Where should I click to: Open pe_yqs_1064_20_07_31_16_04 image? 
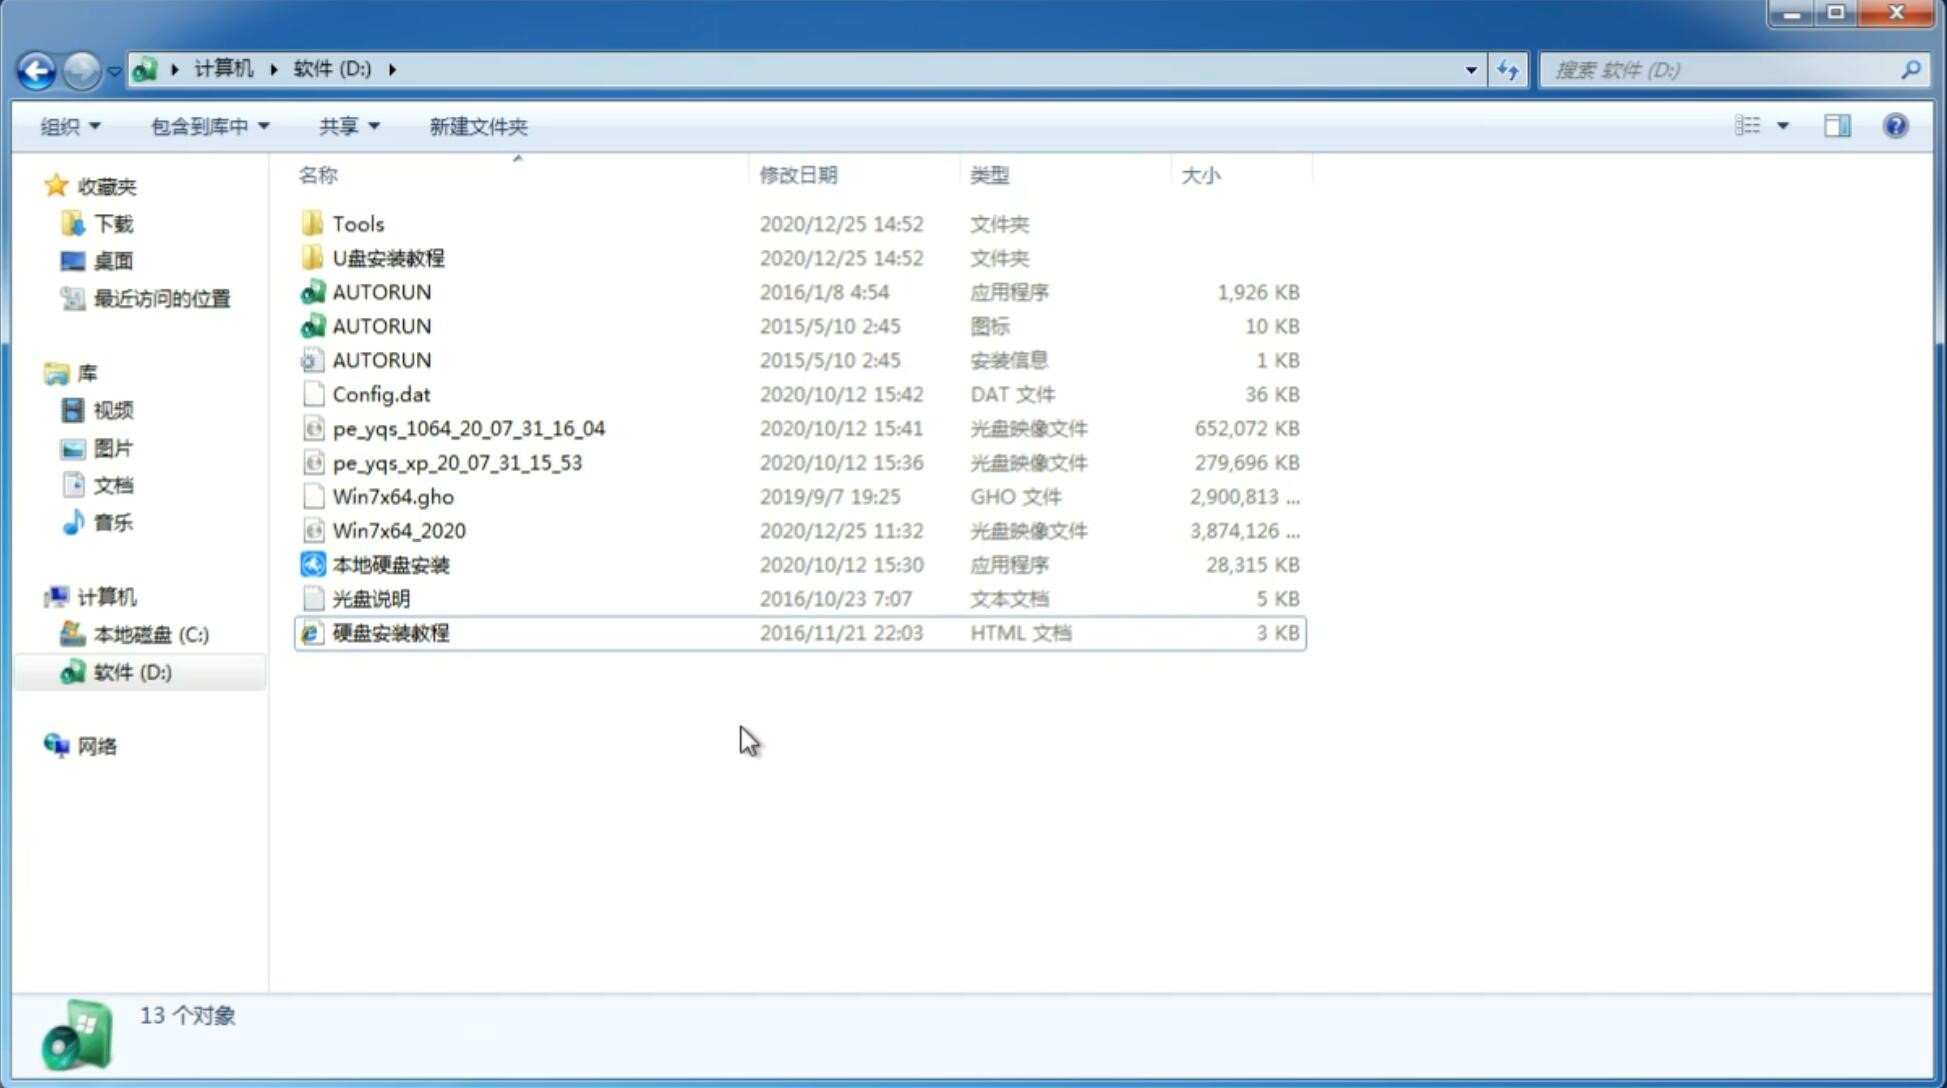tap(469, 428)
